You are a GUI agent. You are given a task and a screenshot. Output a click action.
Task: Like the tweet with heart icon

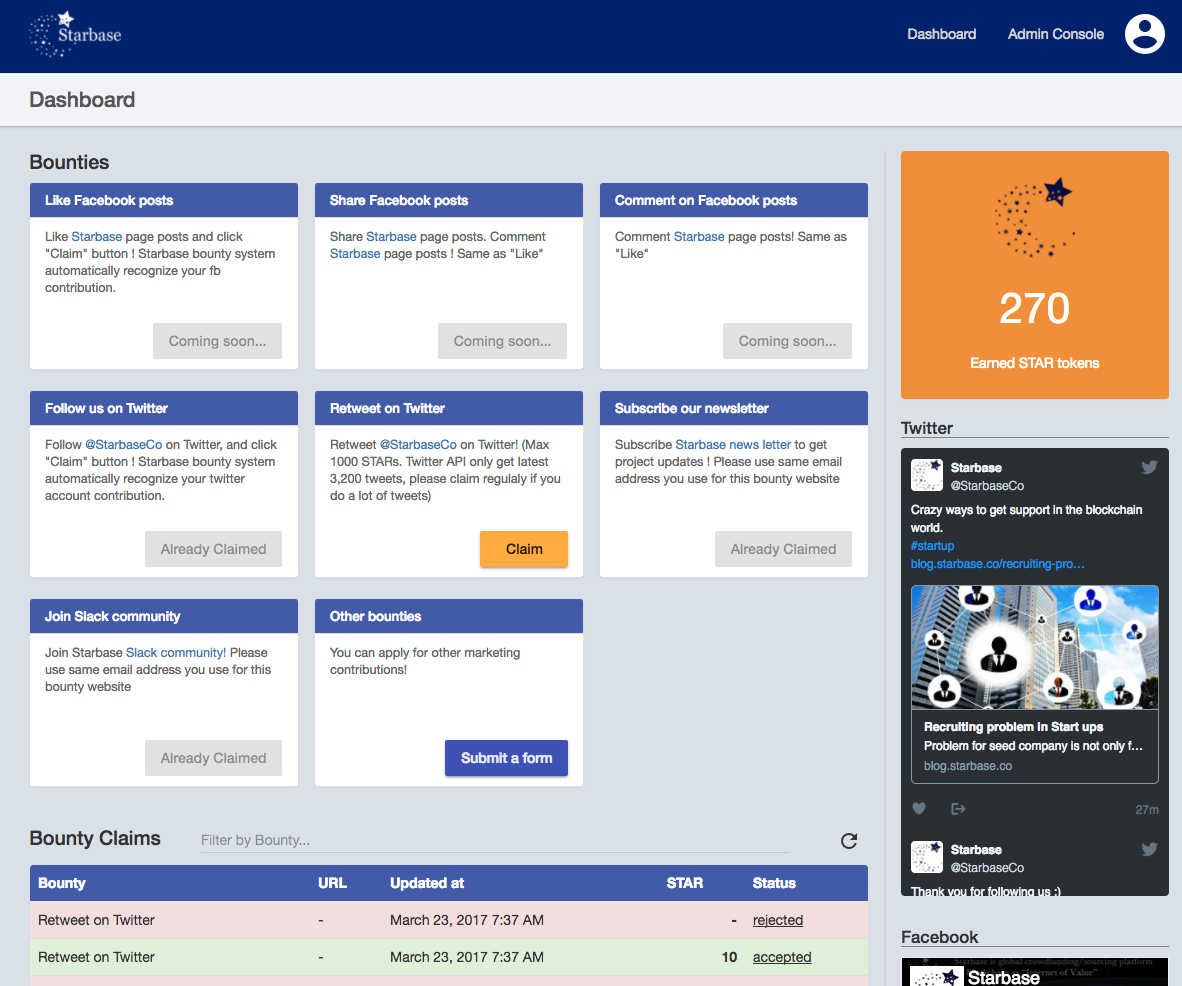(x=919, y=809)
